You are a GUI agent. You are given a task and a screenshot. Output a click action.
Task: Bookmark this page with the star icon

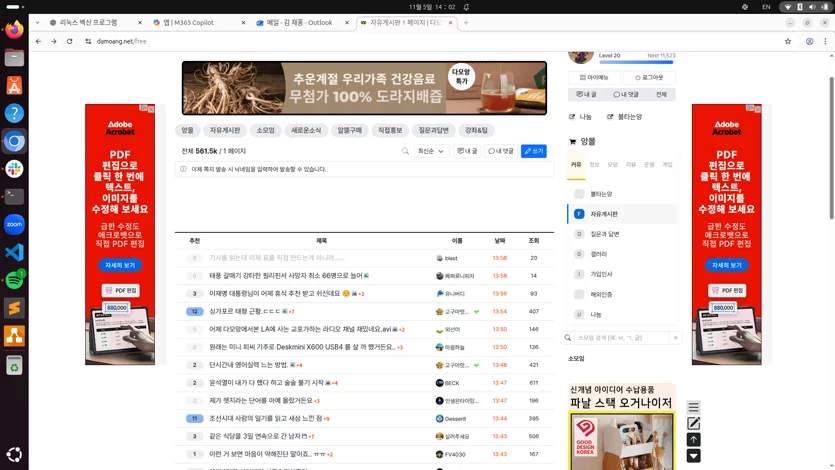(788, 41)
